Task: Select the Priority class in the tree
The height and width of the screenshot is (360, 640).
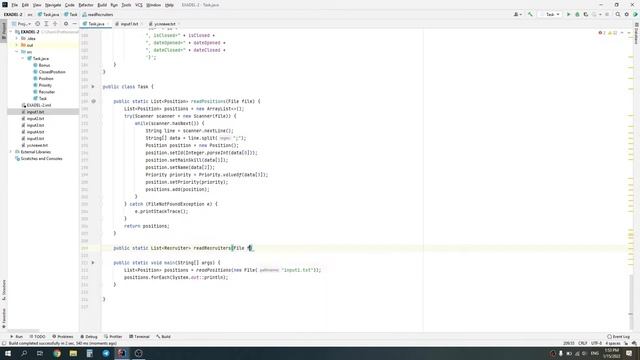Action: (x=42, y=85)
